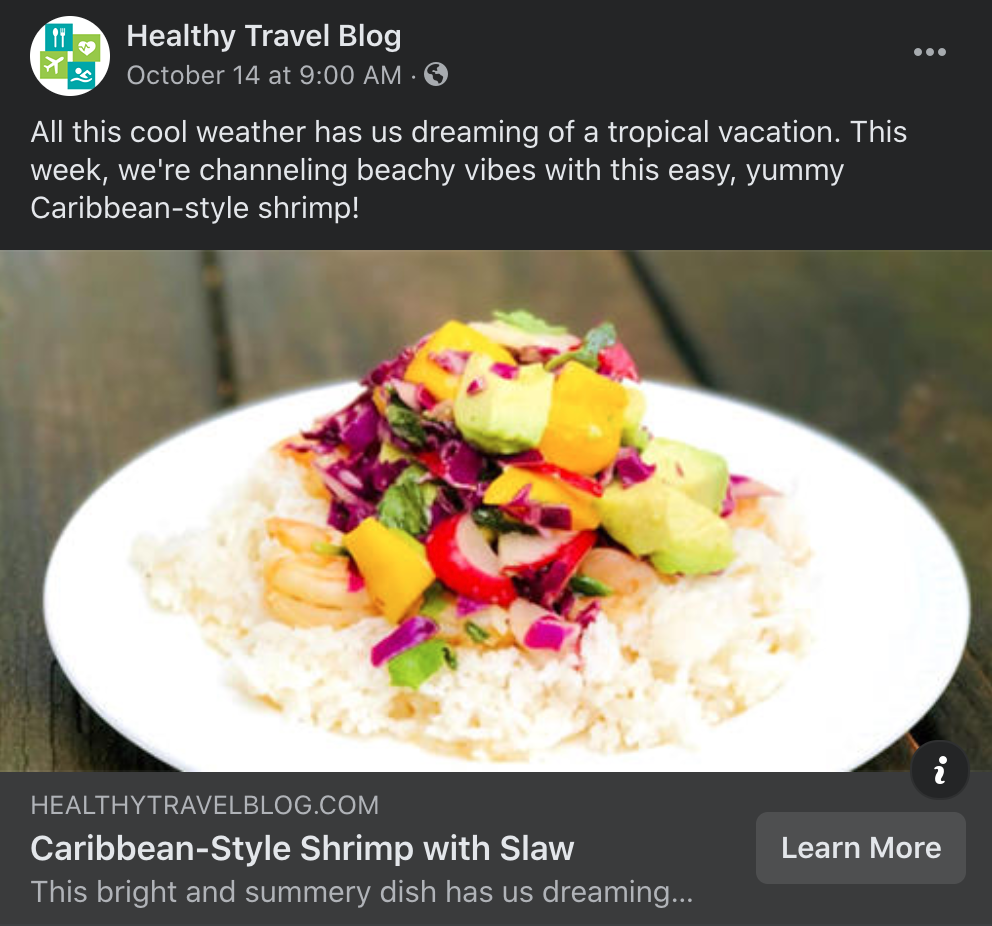
Task: Click the airplane tile in page logo
Action: click(x=53, y=65)
